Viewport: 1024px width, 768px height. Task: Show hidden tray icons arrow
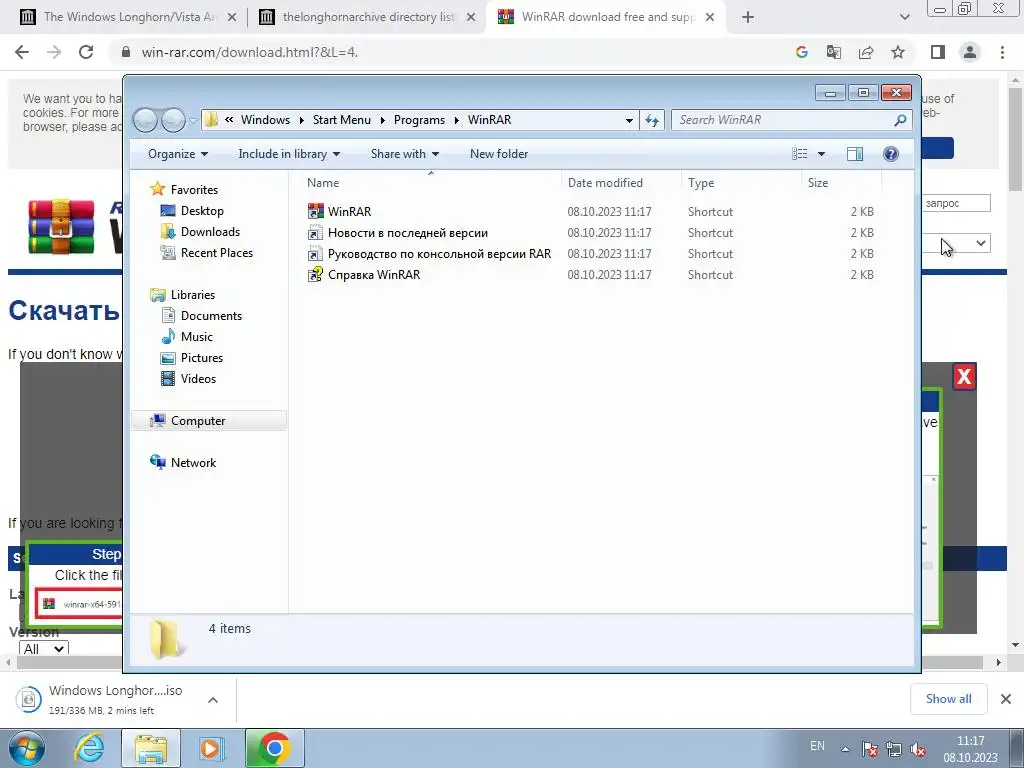tap(846, 749)
